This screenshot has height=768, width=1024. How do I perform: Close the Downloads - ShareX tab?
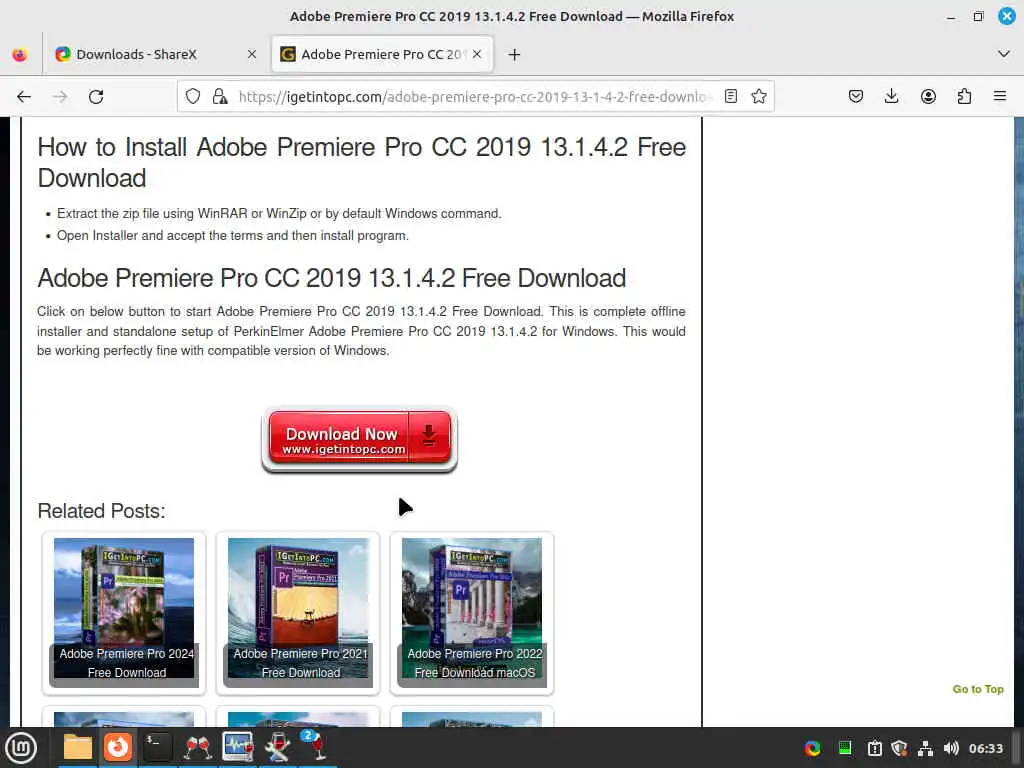[x=252, y=55]
